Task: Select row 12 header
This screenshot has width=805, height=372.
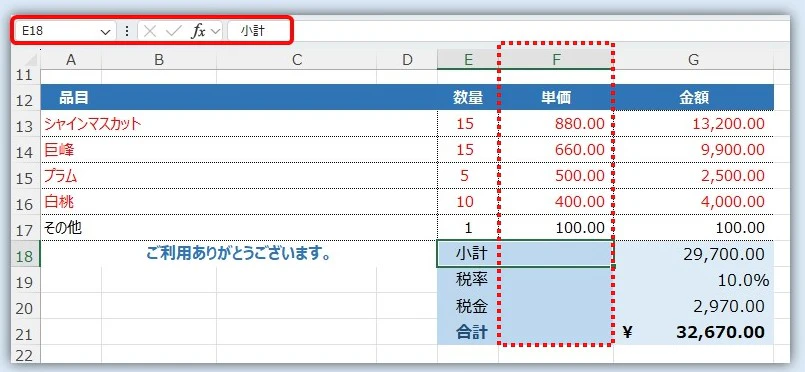Action: tap(26, 97)
